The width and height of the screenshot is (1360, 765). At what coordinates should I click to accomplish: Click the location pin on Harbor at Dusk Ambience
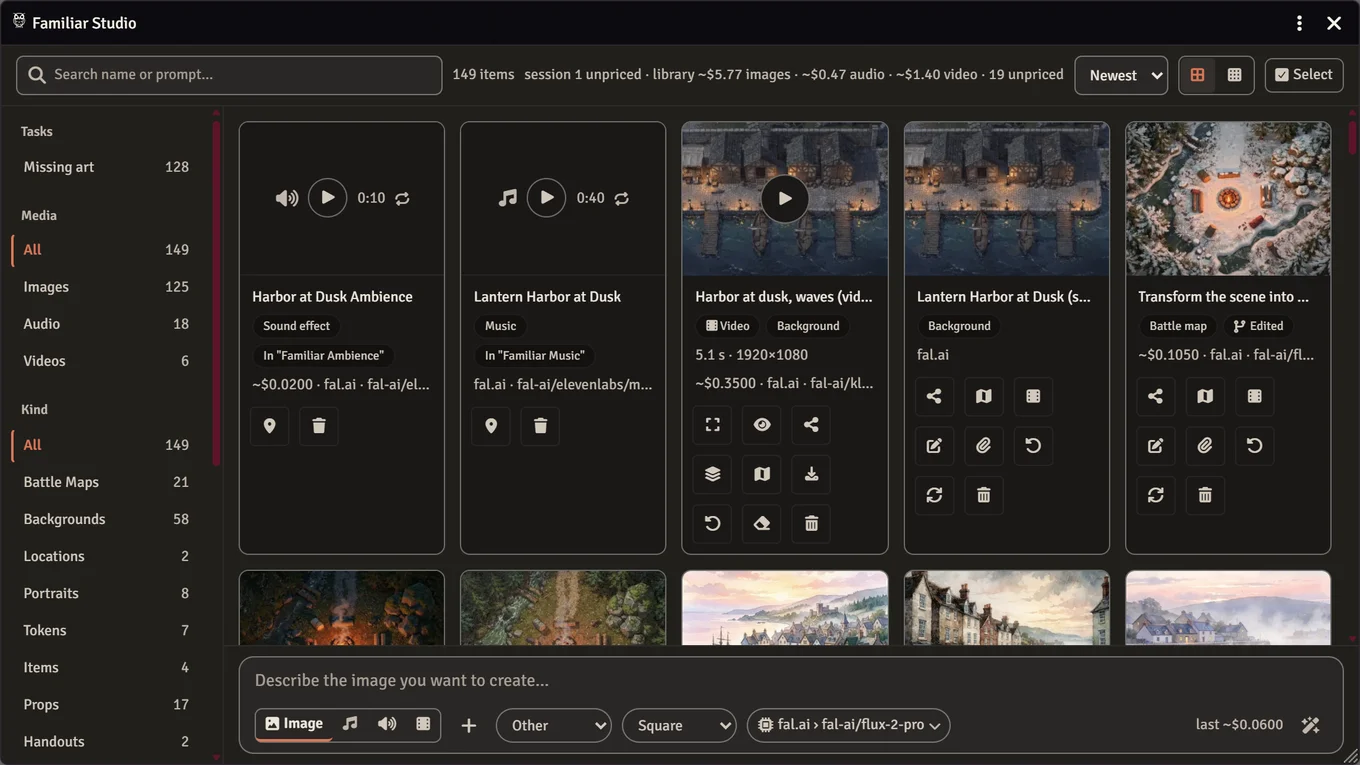(x=270, y=426)
